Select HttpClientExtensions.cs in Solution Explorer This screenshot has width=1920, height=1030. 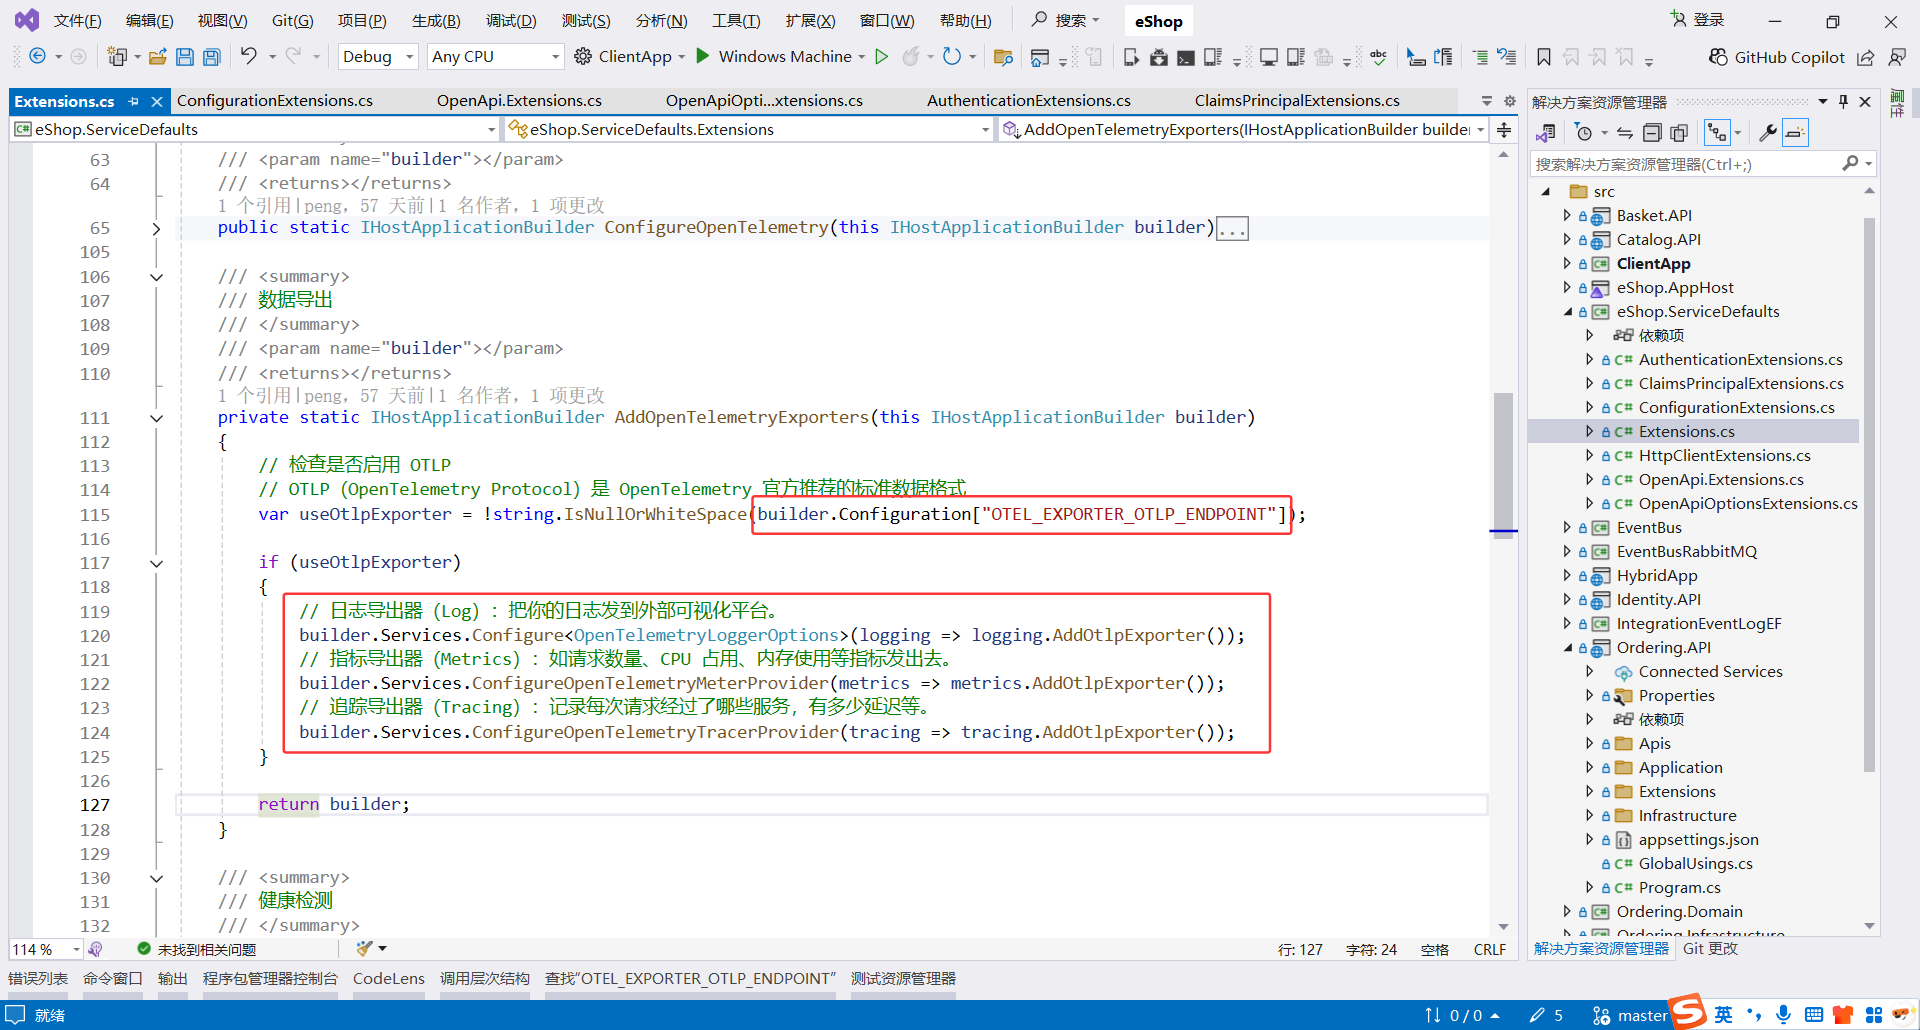[1724, 456]
